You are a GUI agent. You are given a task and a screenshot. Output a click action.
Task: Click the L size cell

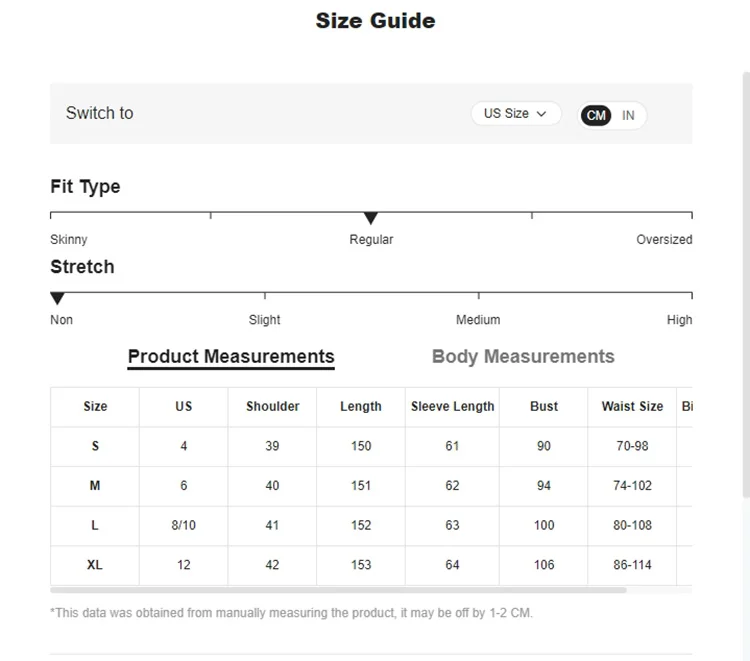[95, 526]
